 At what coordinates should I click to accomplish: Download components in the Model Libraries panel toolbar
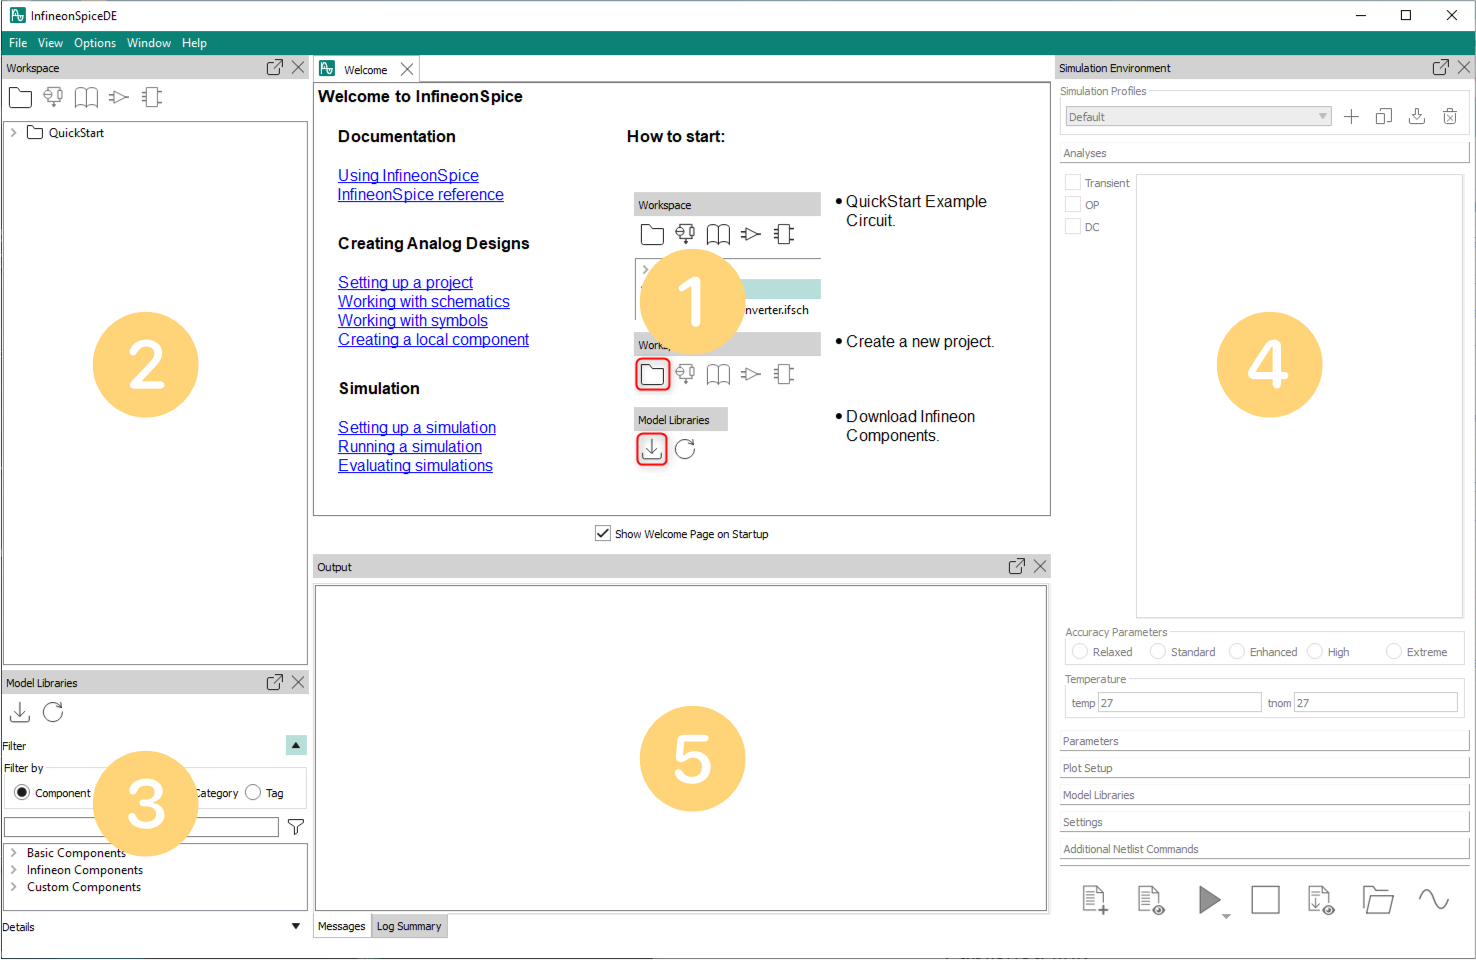20,712
